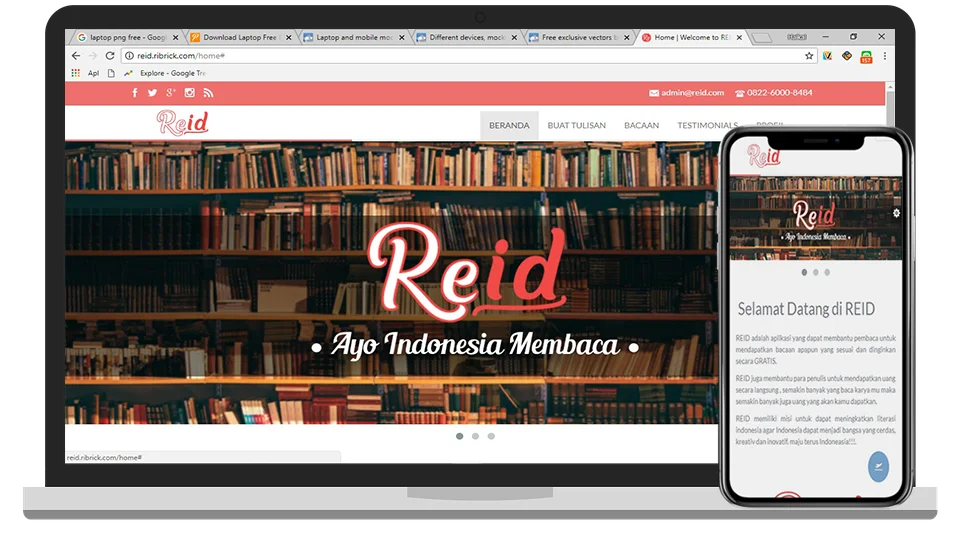Open the RSS feed icon

point(208,93)
